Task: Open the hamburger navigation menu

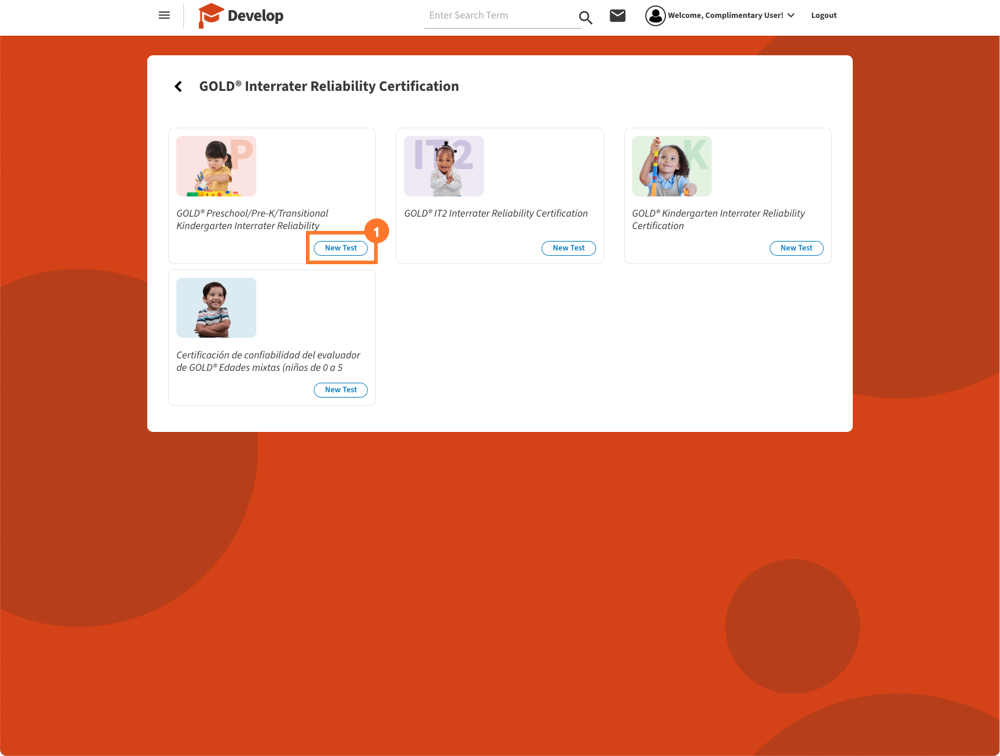Action: coord(164,16)
